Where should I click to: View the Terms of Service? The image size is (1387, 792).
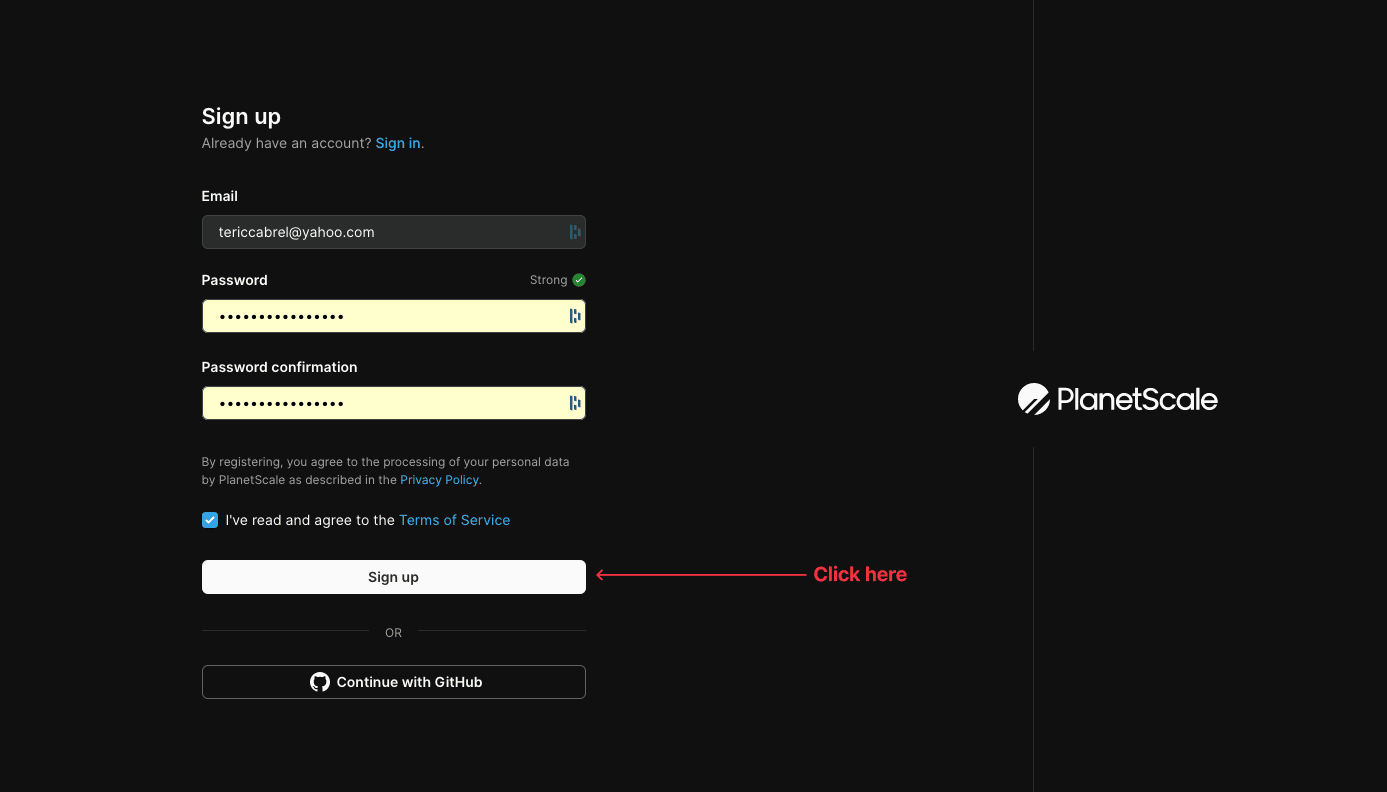(x=454, y=519)
